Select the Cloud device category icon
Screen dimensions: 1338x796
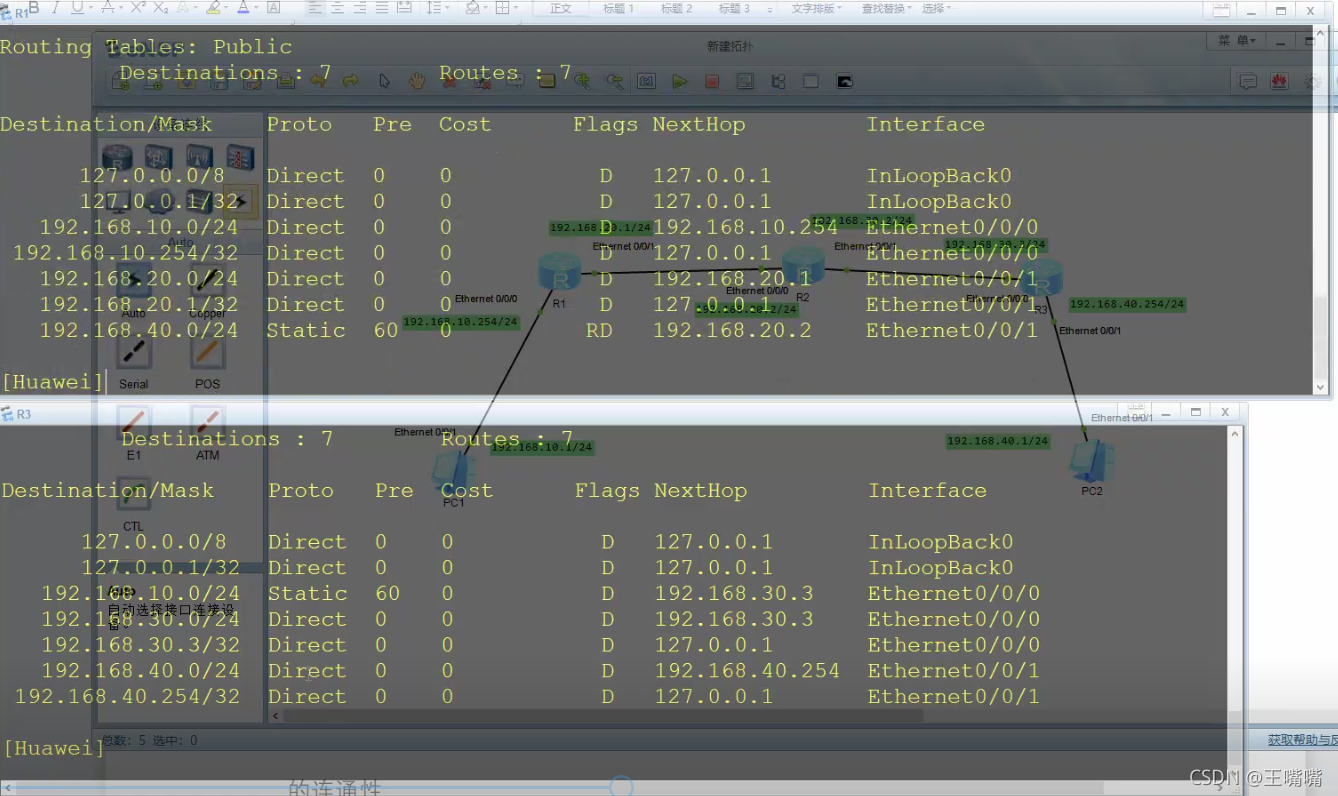pos(158,200)
